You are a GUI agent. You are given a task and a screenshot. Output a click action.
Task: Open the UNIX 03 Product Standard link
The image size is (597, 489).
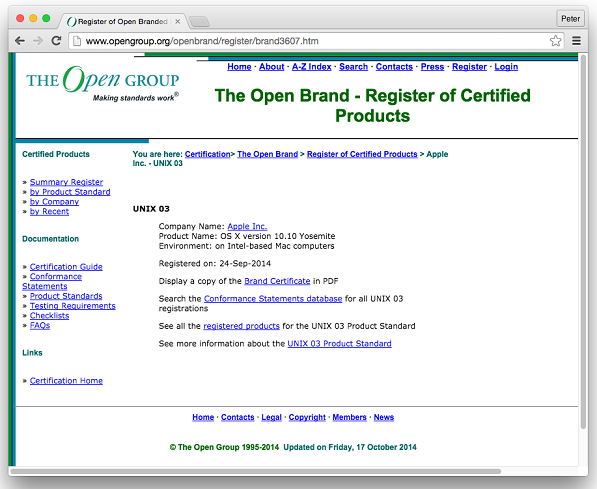(339, 344)
